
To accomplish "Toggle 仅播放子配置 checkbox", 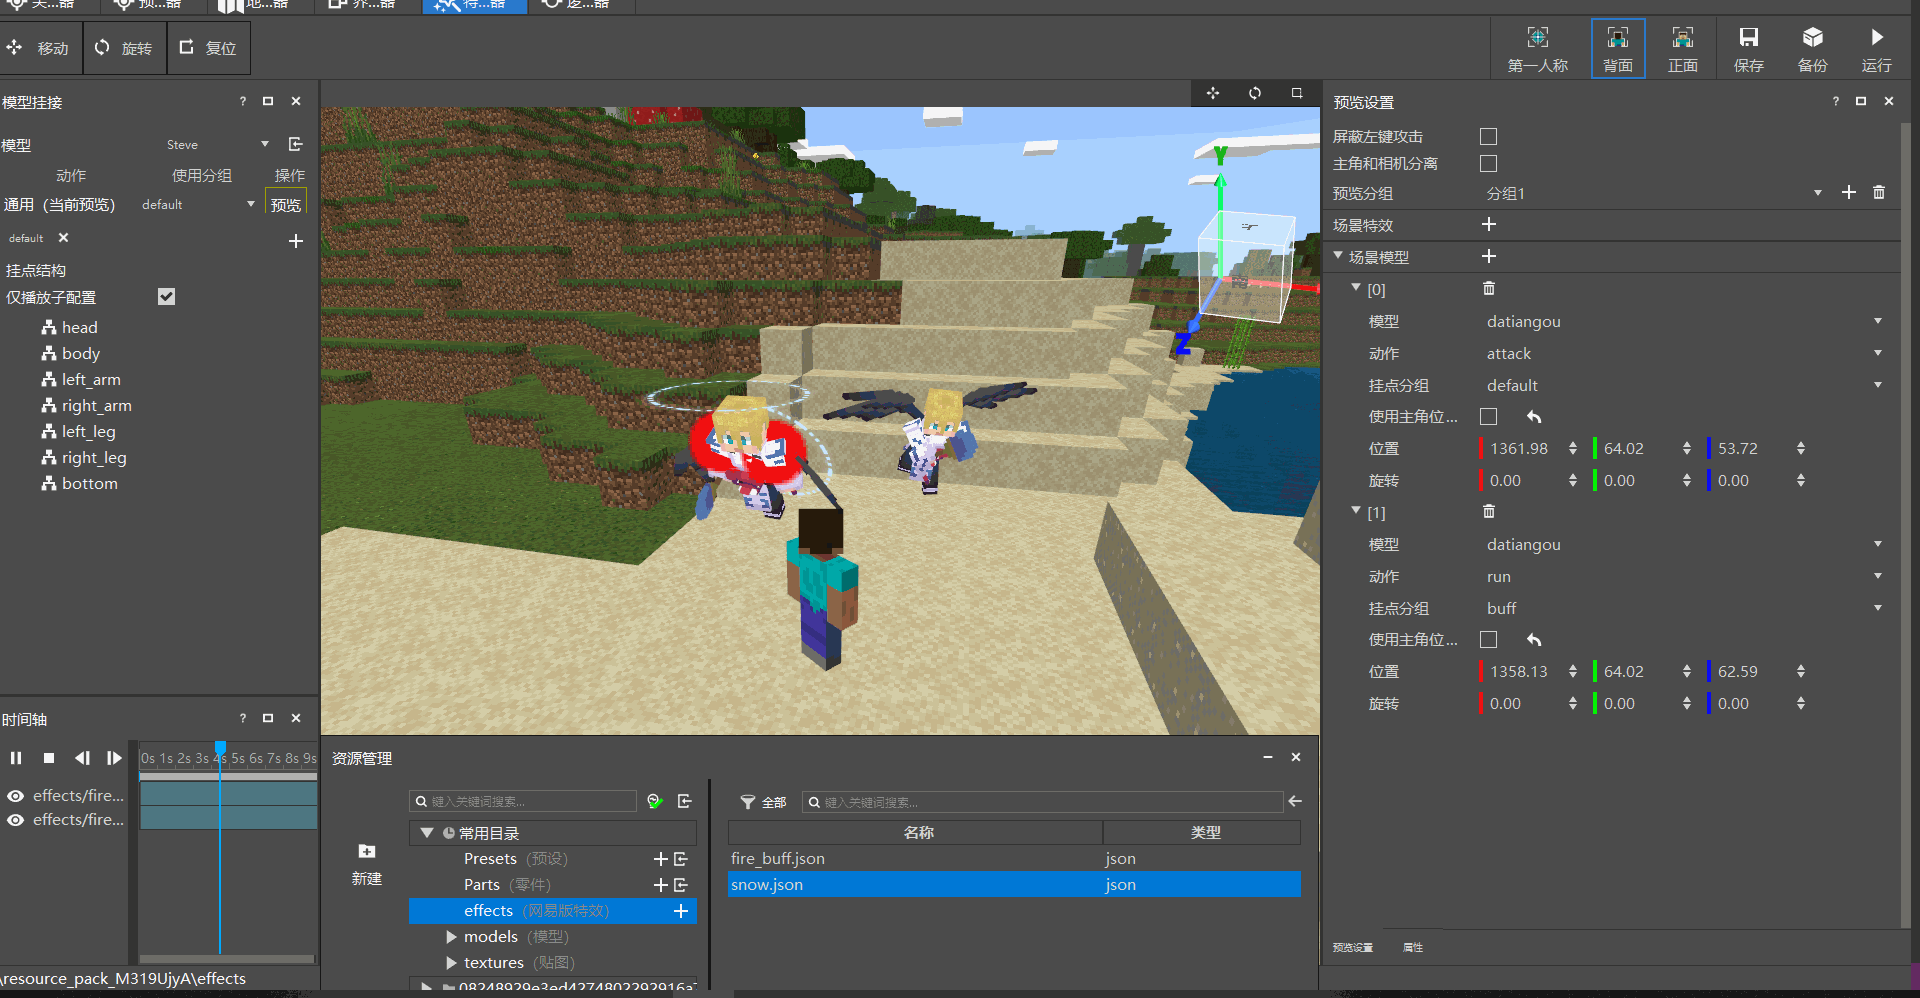I will pos(166,297).
